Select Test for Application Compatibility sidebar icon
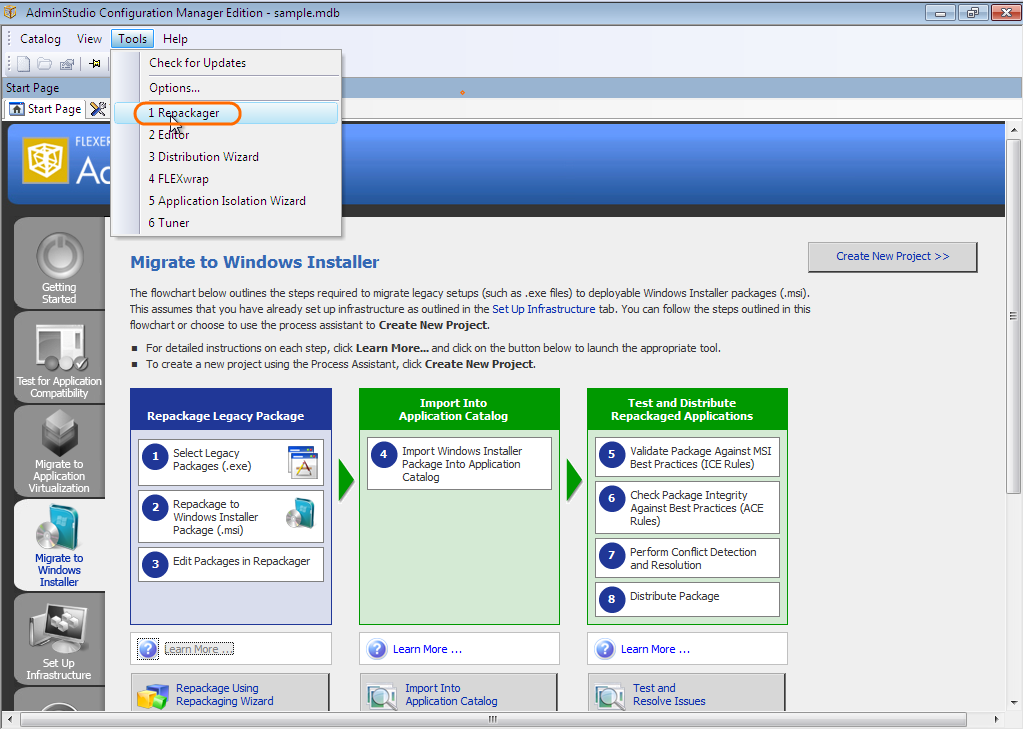The width and height of the screenshot is (1023, 729). click(x=59, y=360)
